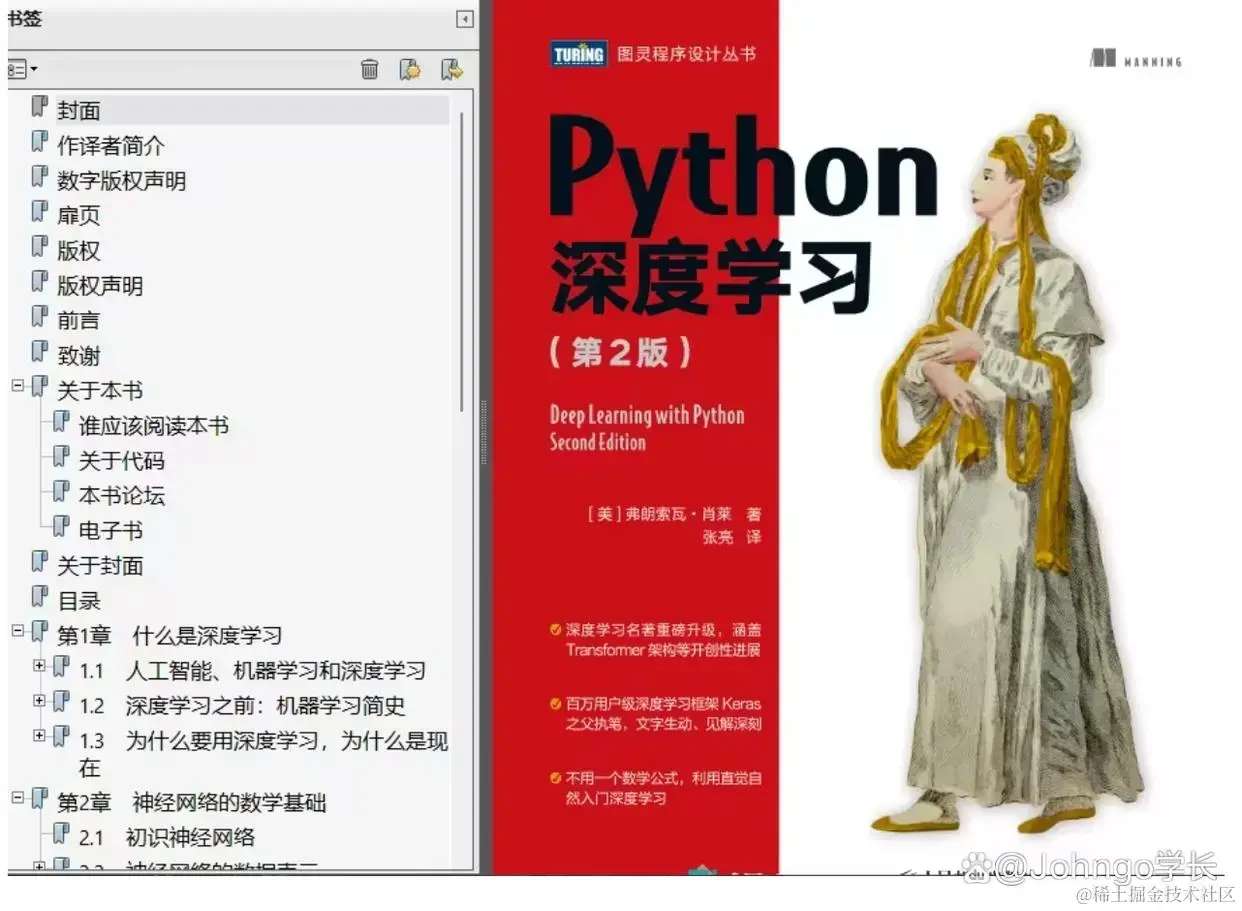Click the Turing logo on the book cover
1242x911 pixels.
[579, 53]
